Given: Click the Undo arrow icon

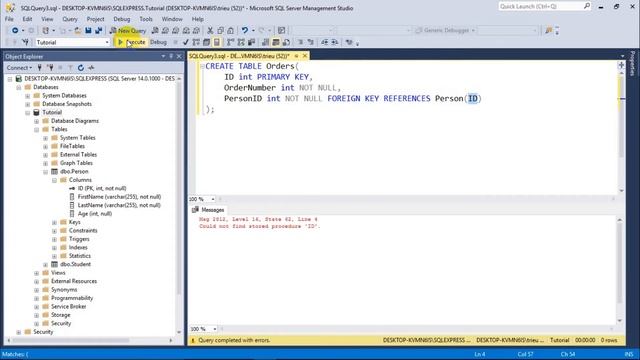Looking at the screenshot, I should pos(245,31).
